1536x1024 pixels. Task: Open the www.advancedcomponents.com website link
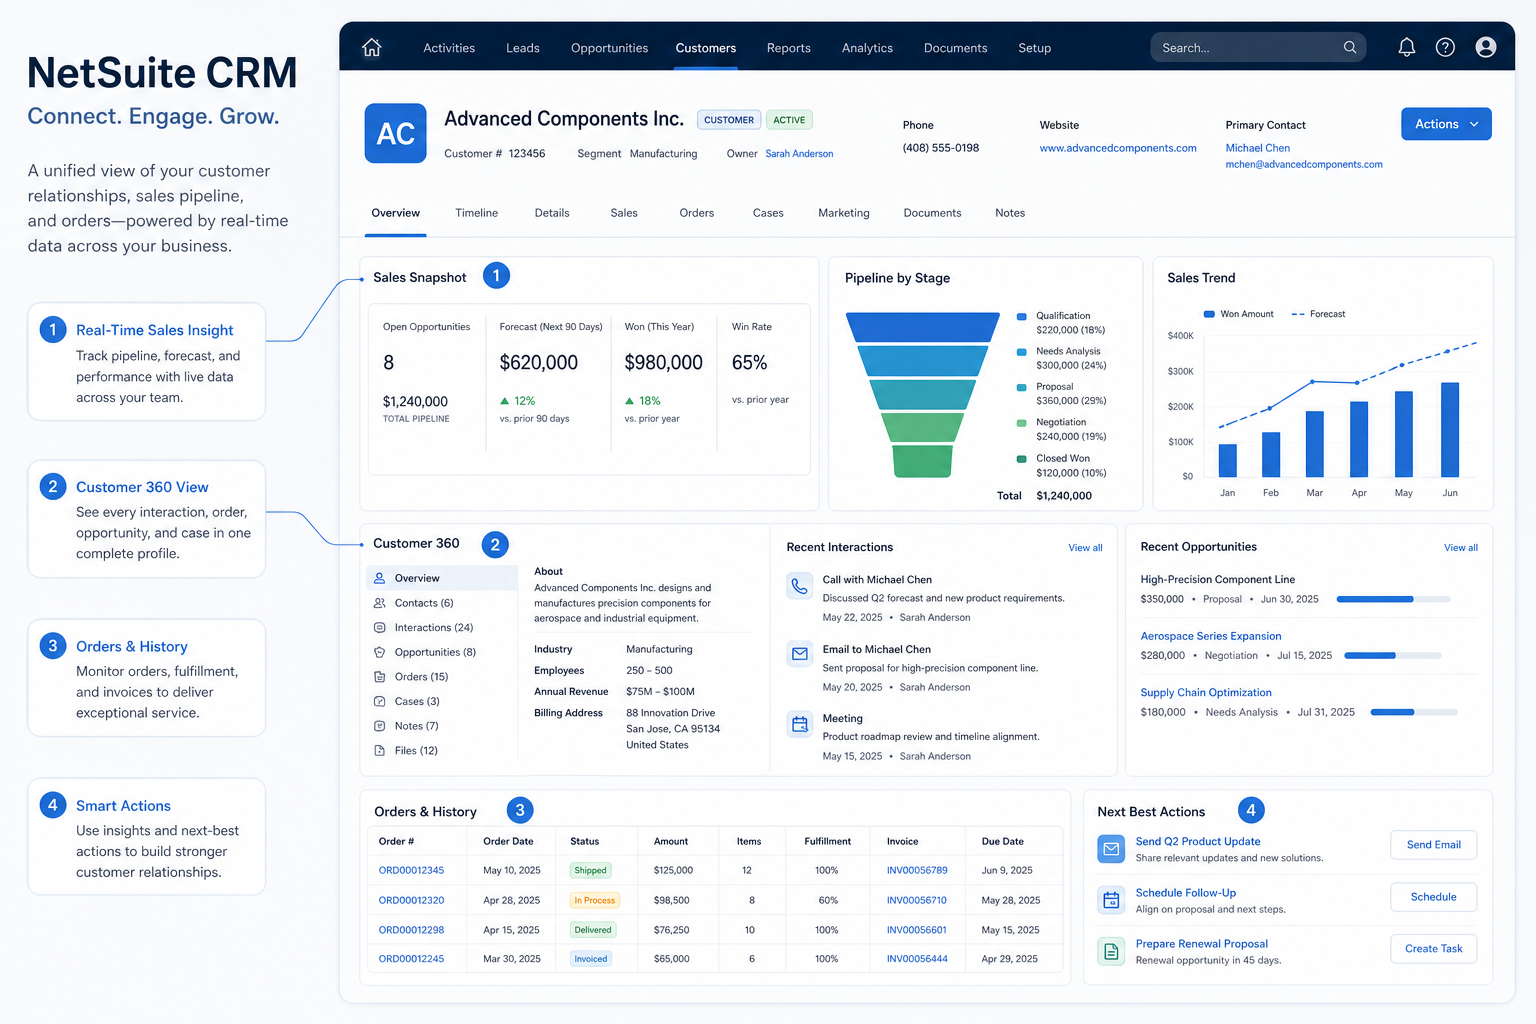coord(1118,148)
